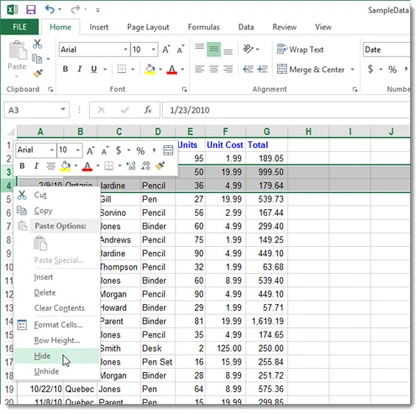Viewport: 420px width, 414px height.
Task: Click the Undo arrow icon
Action: pos(50,9)
